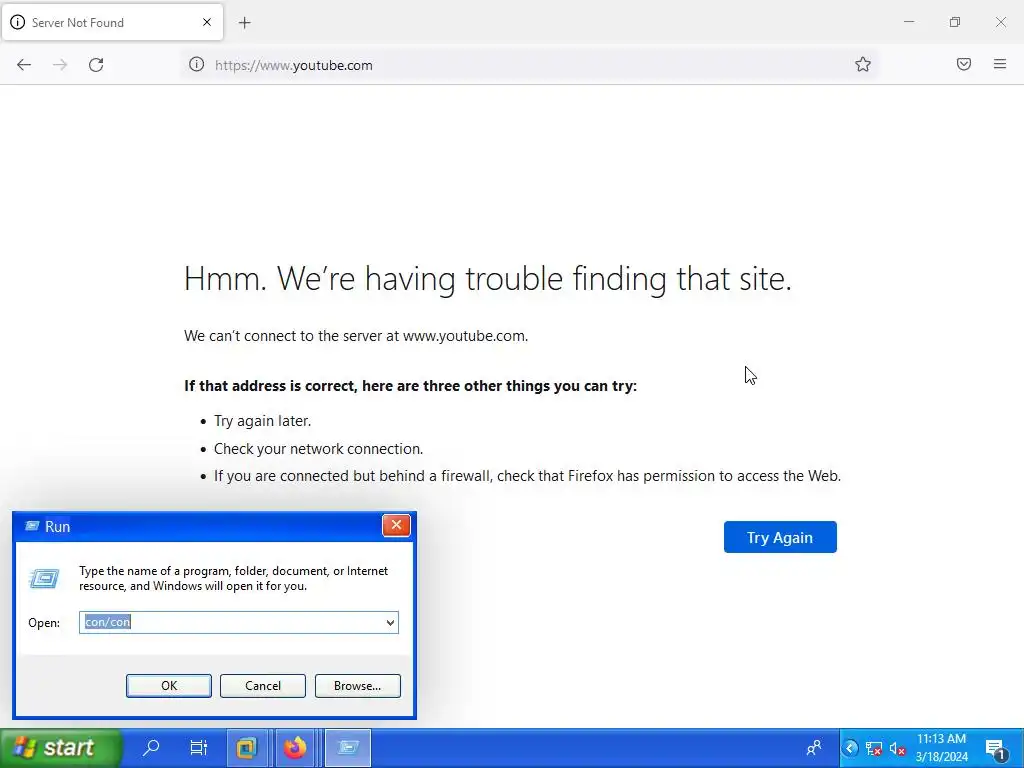The height and width of the screenshot is (768, 1024).
Task: Switch to Firefox on the taskbar
Action: tap(295, 747)
